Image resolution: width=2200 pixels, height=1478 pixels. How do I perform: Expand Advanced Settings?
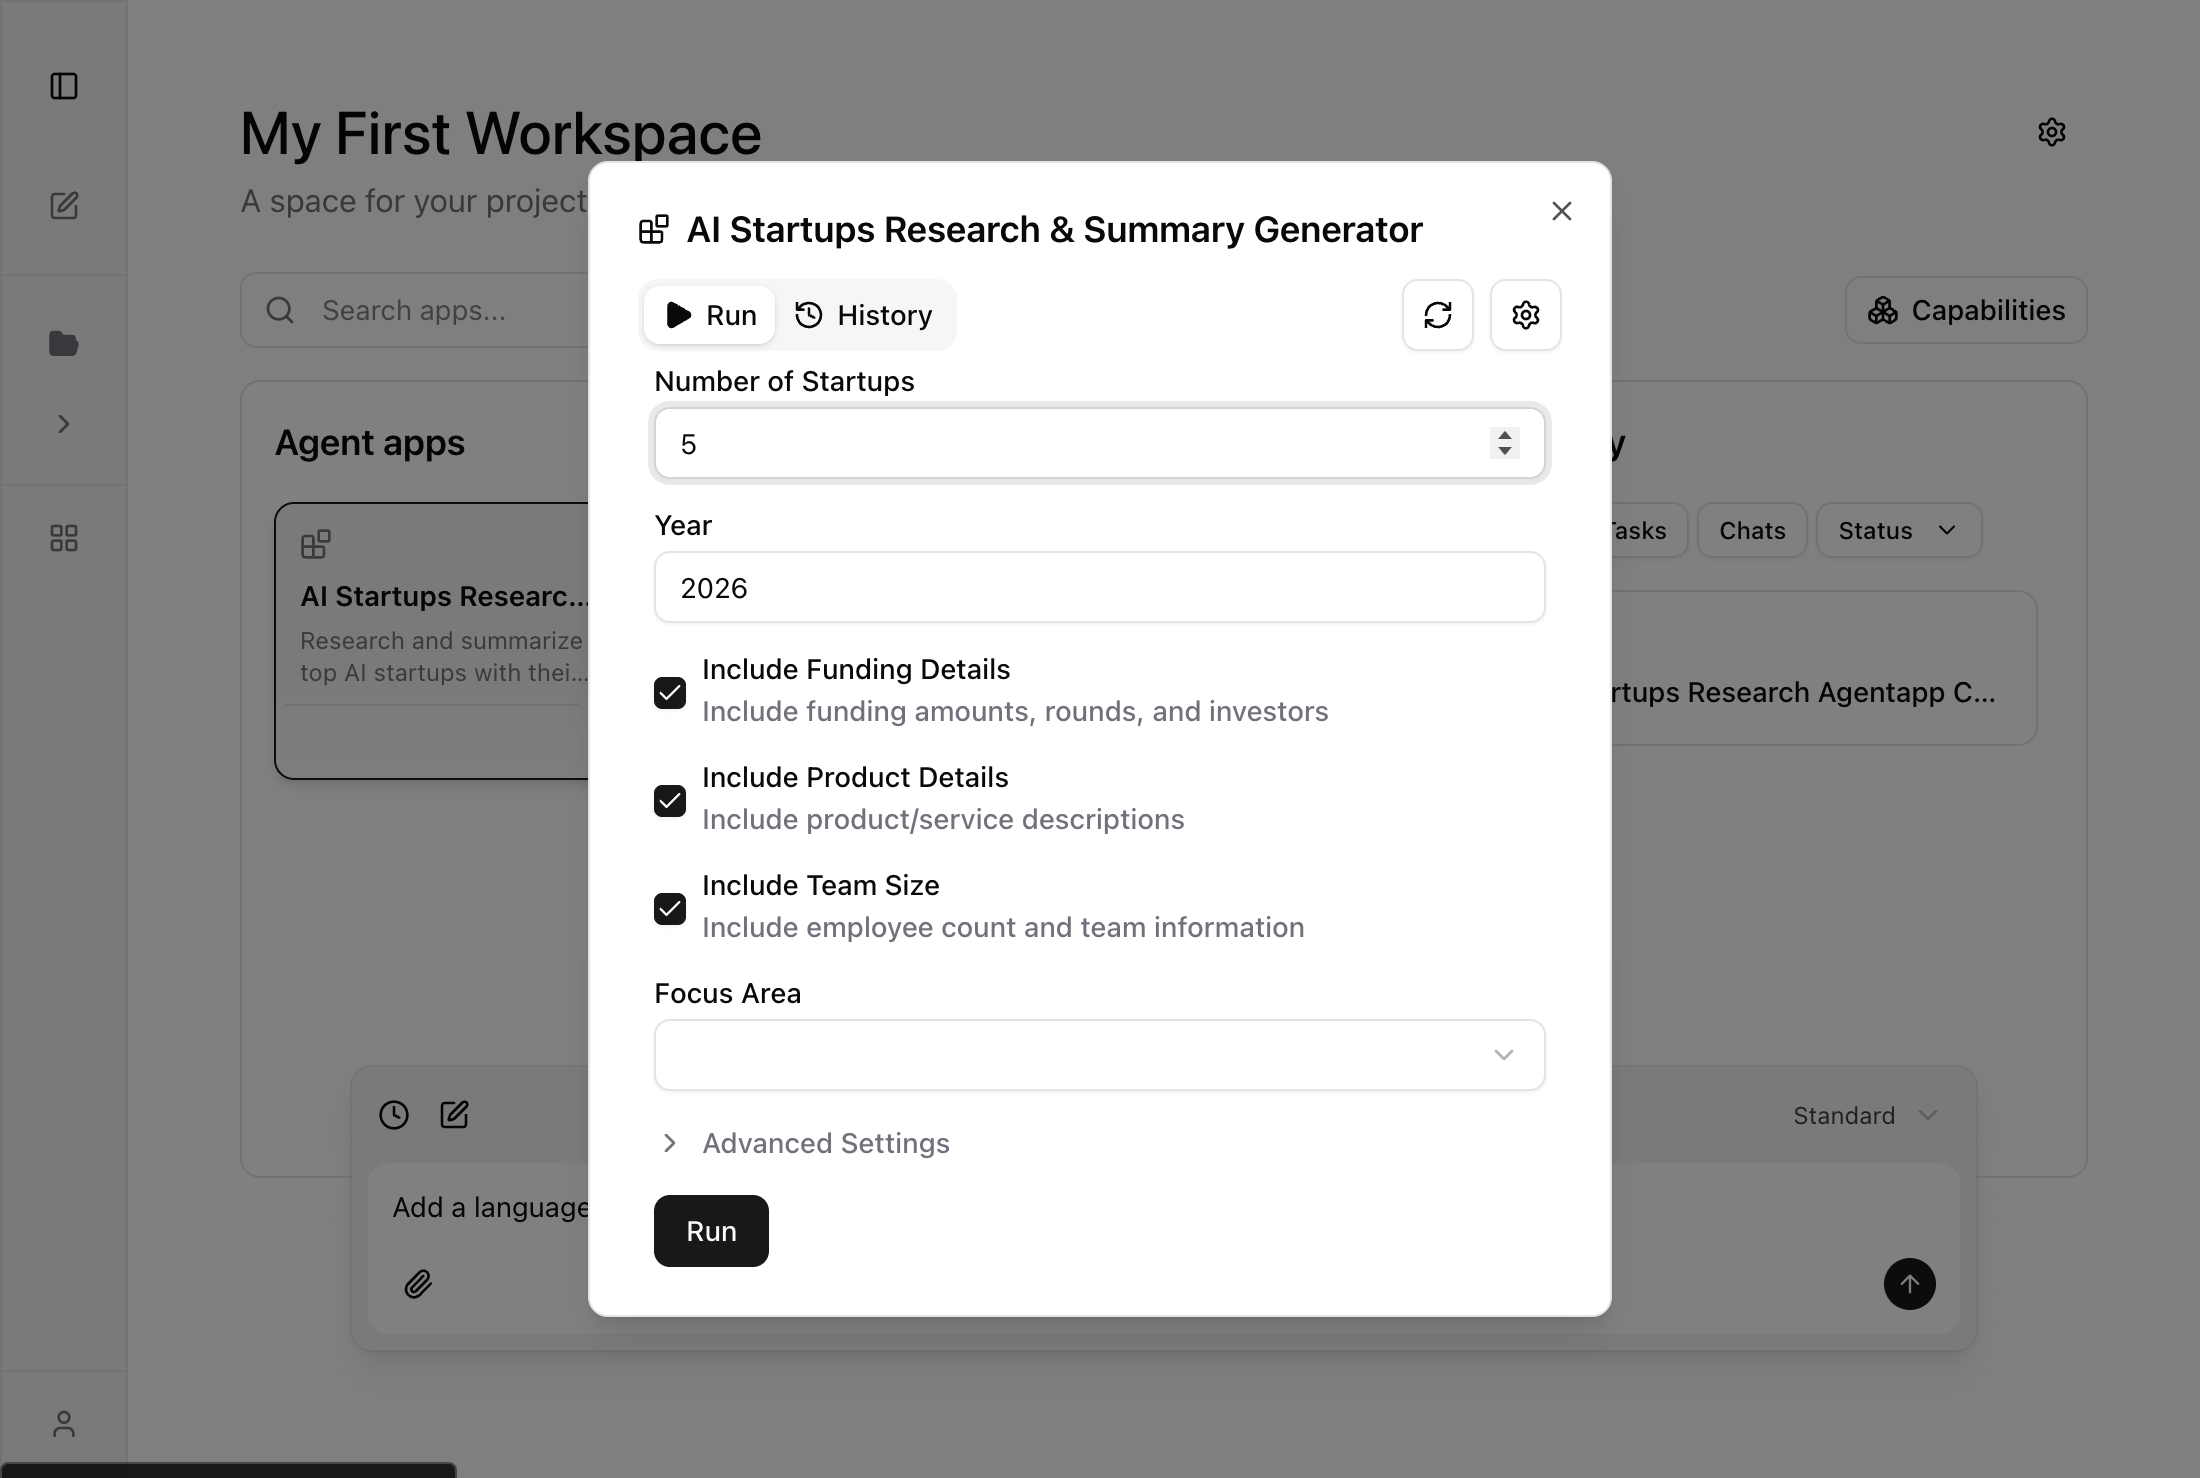pyautogui.click(x=825, y=1143)
